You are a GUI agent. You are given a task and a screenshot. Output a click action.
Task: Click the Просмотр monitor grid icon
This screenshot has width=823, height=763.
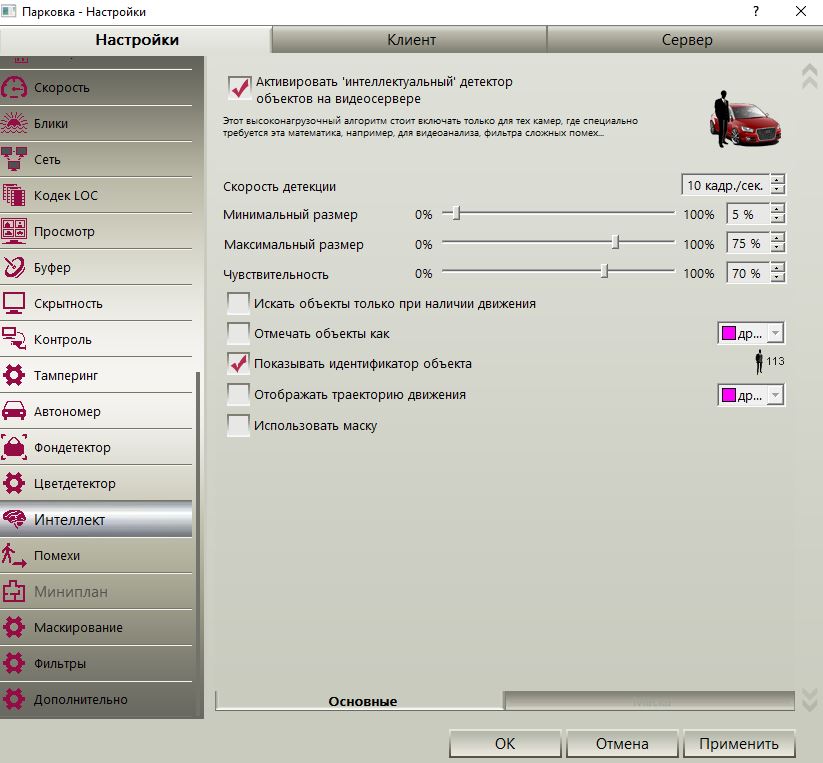tap(14, 231)
